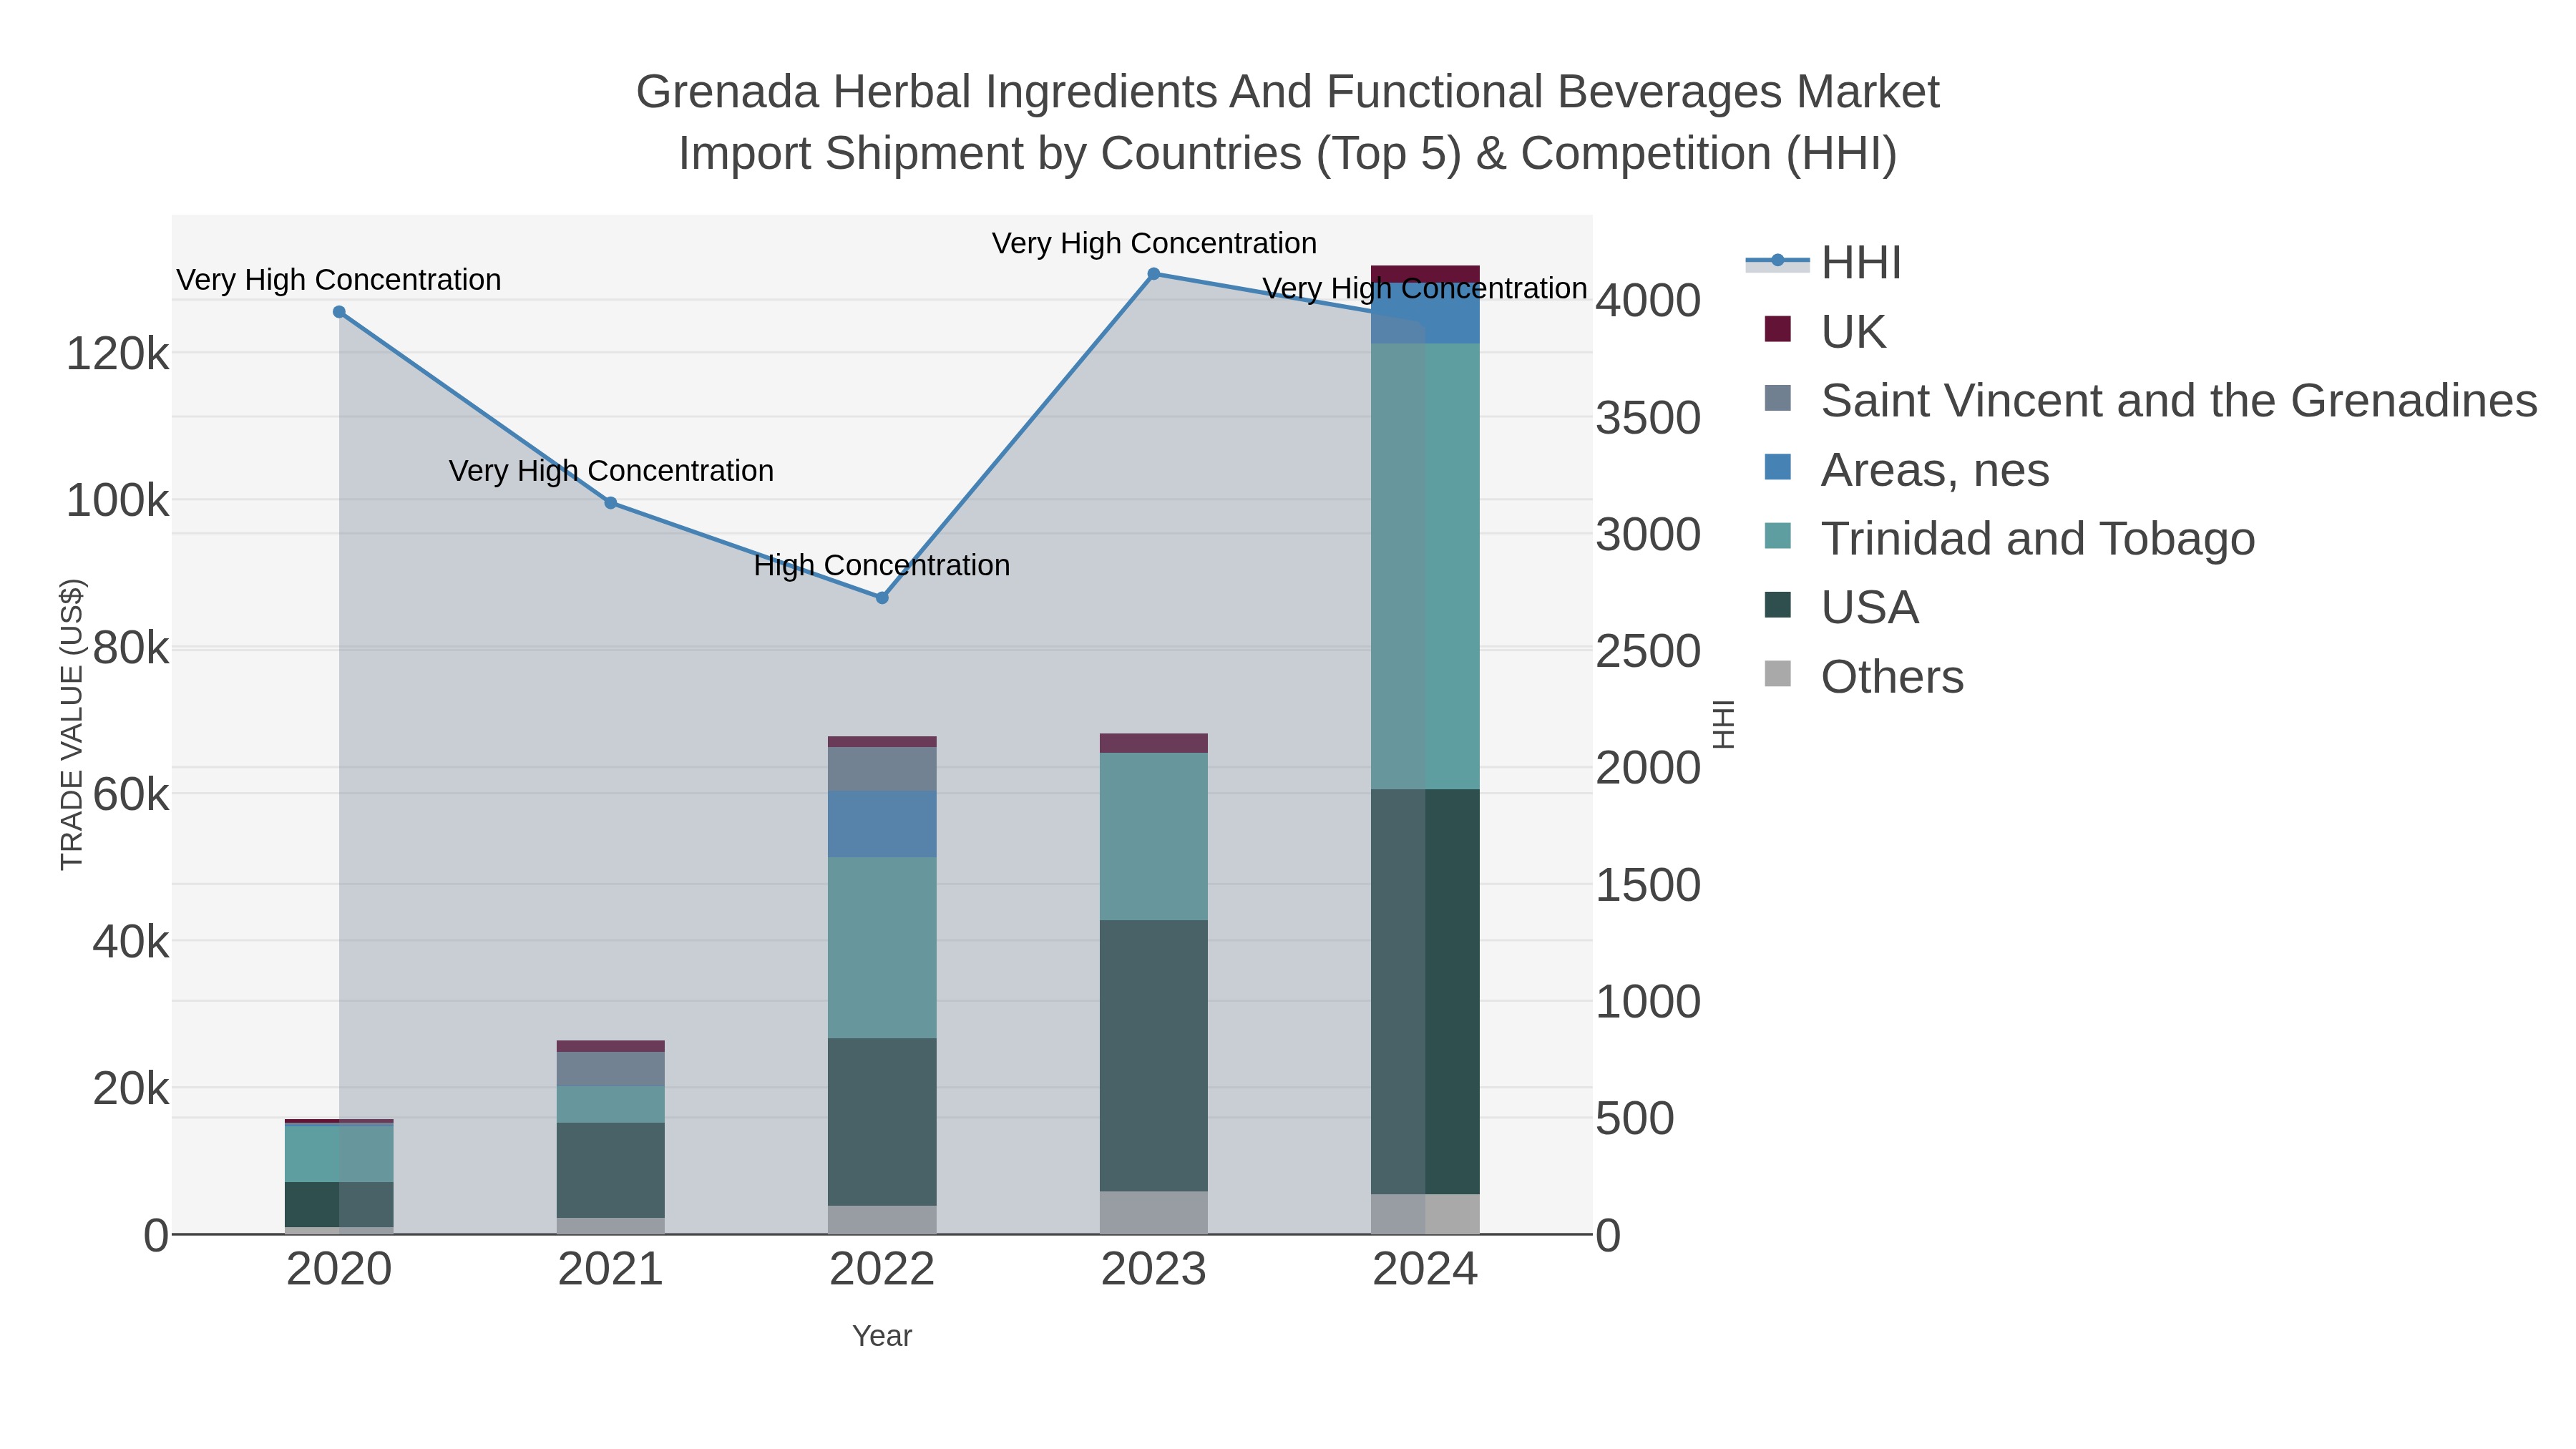
Task: Click the 2022 x-axis year label
Action: tap(882, 1270)
